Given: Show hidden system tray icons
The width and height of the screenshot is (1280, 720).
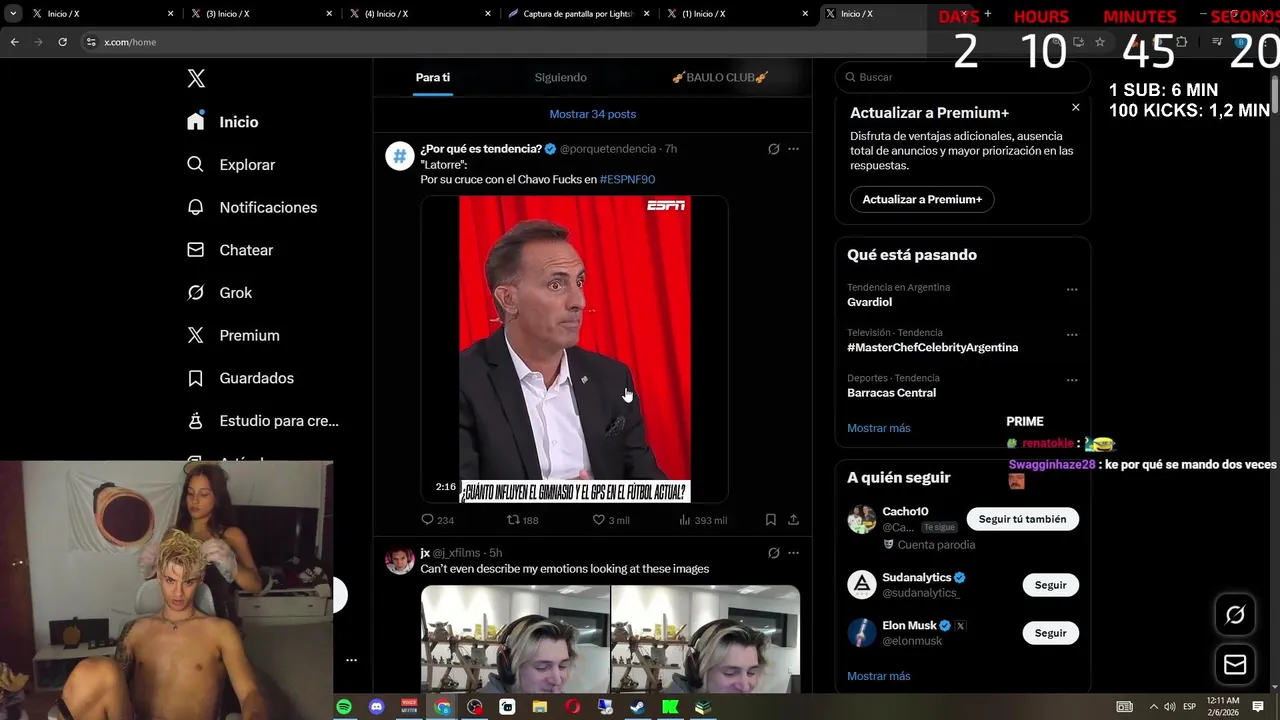Looking at the screenshot, I should point(1153,707).
